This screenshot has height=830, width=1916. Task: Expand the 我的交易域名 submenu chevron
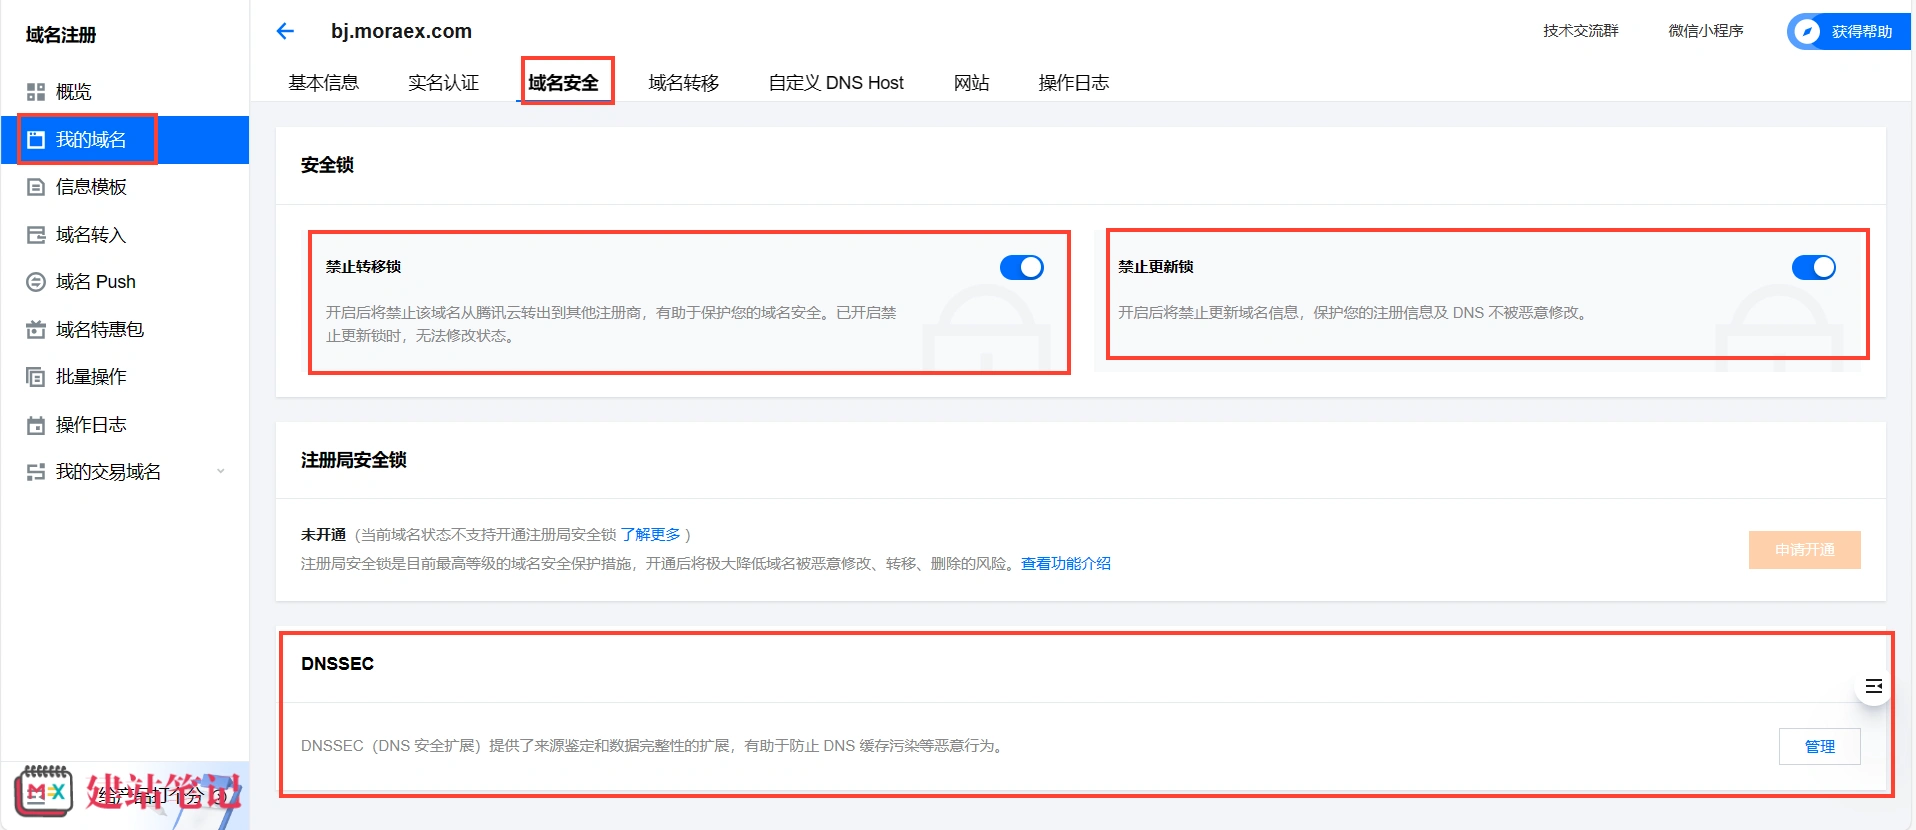tap(221, 472)
